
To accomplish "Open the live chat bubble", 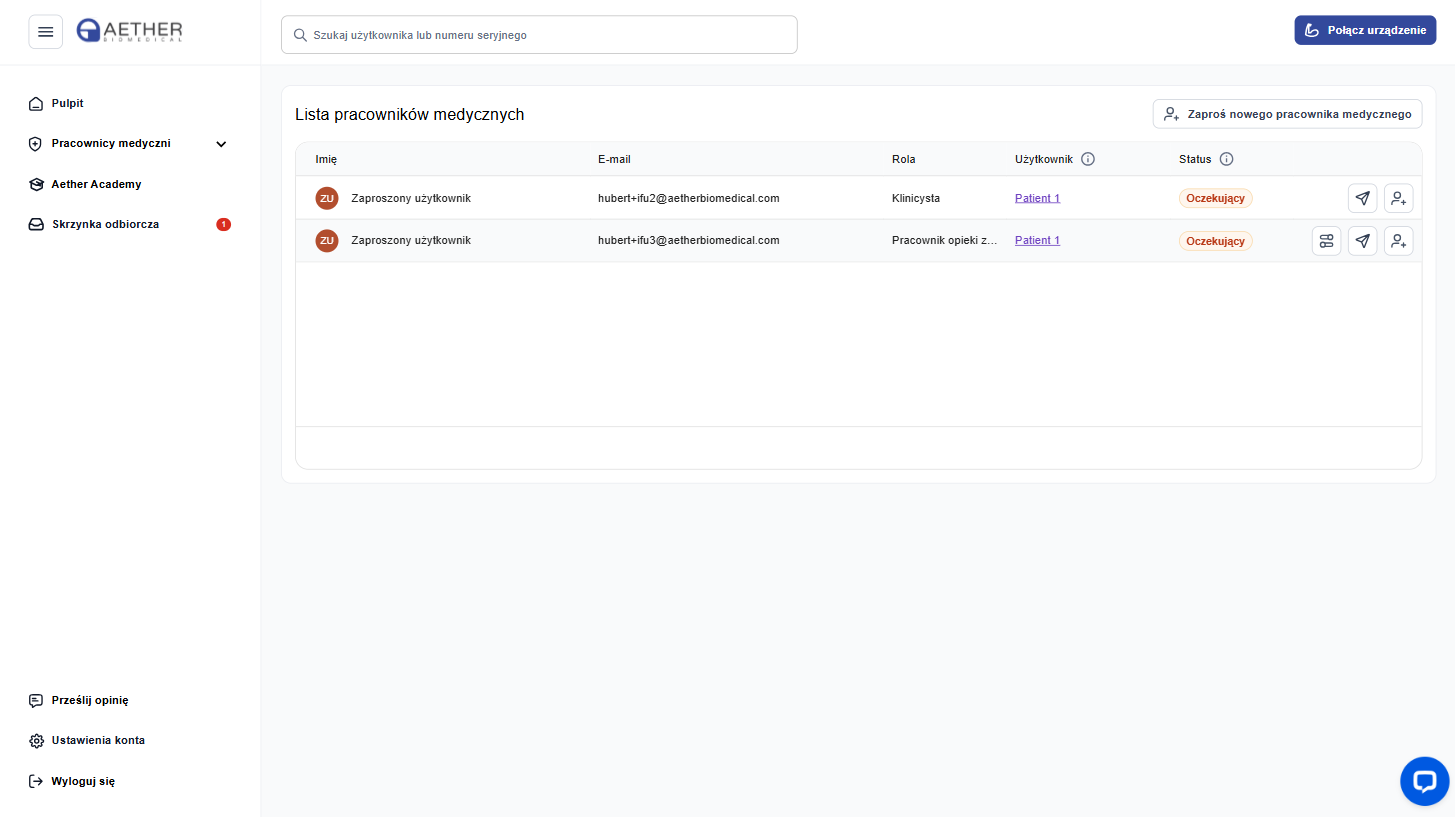I will click(x=1425, y=781).
